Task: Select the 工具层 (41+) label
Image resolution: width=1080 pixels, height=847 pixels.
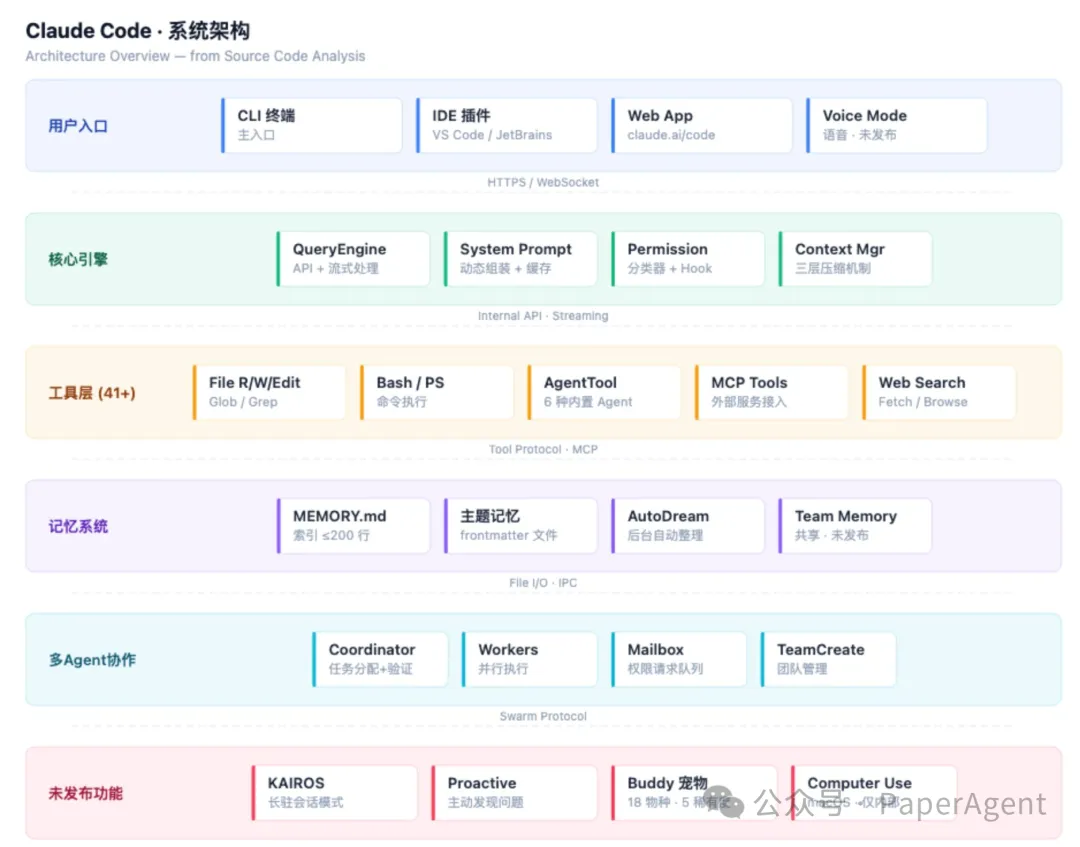Action: [92, 393]
